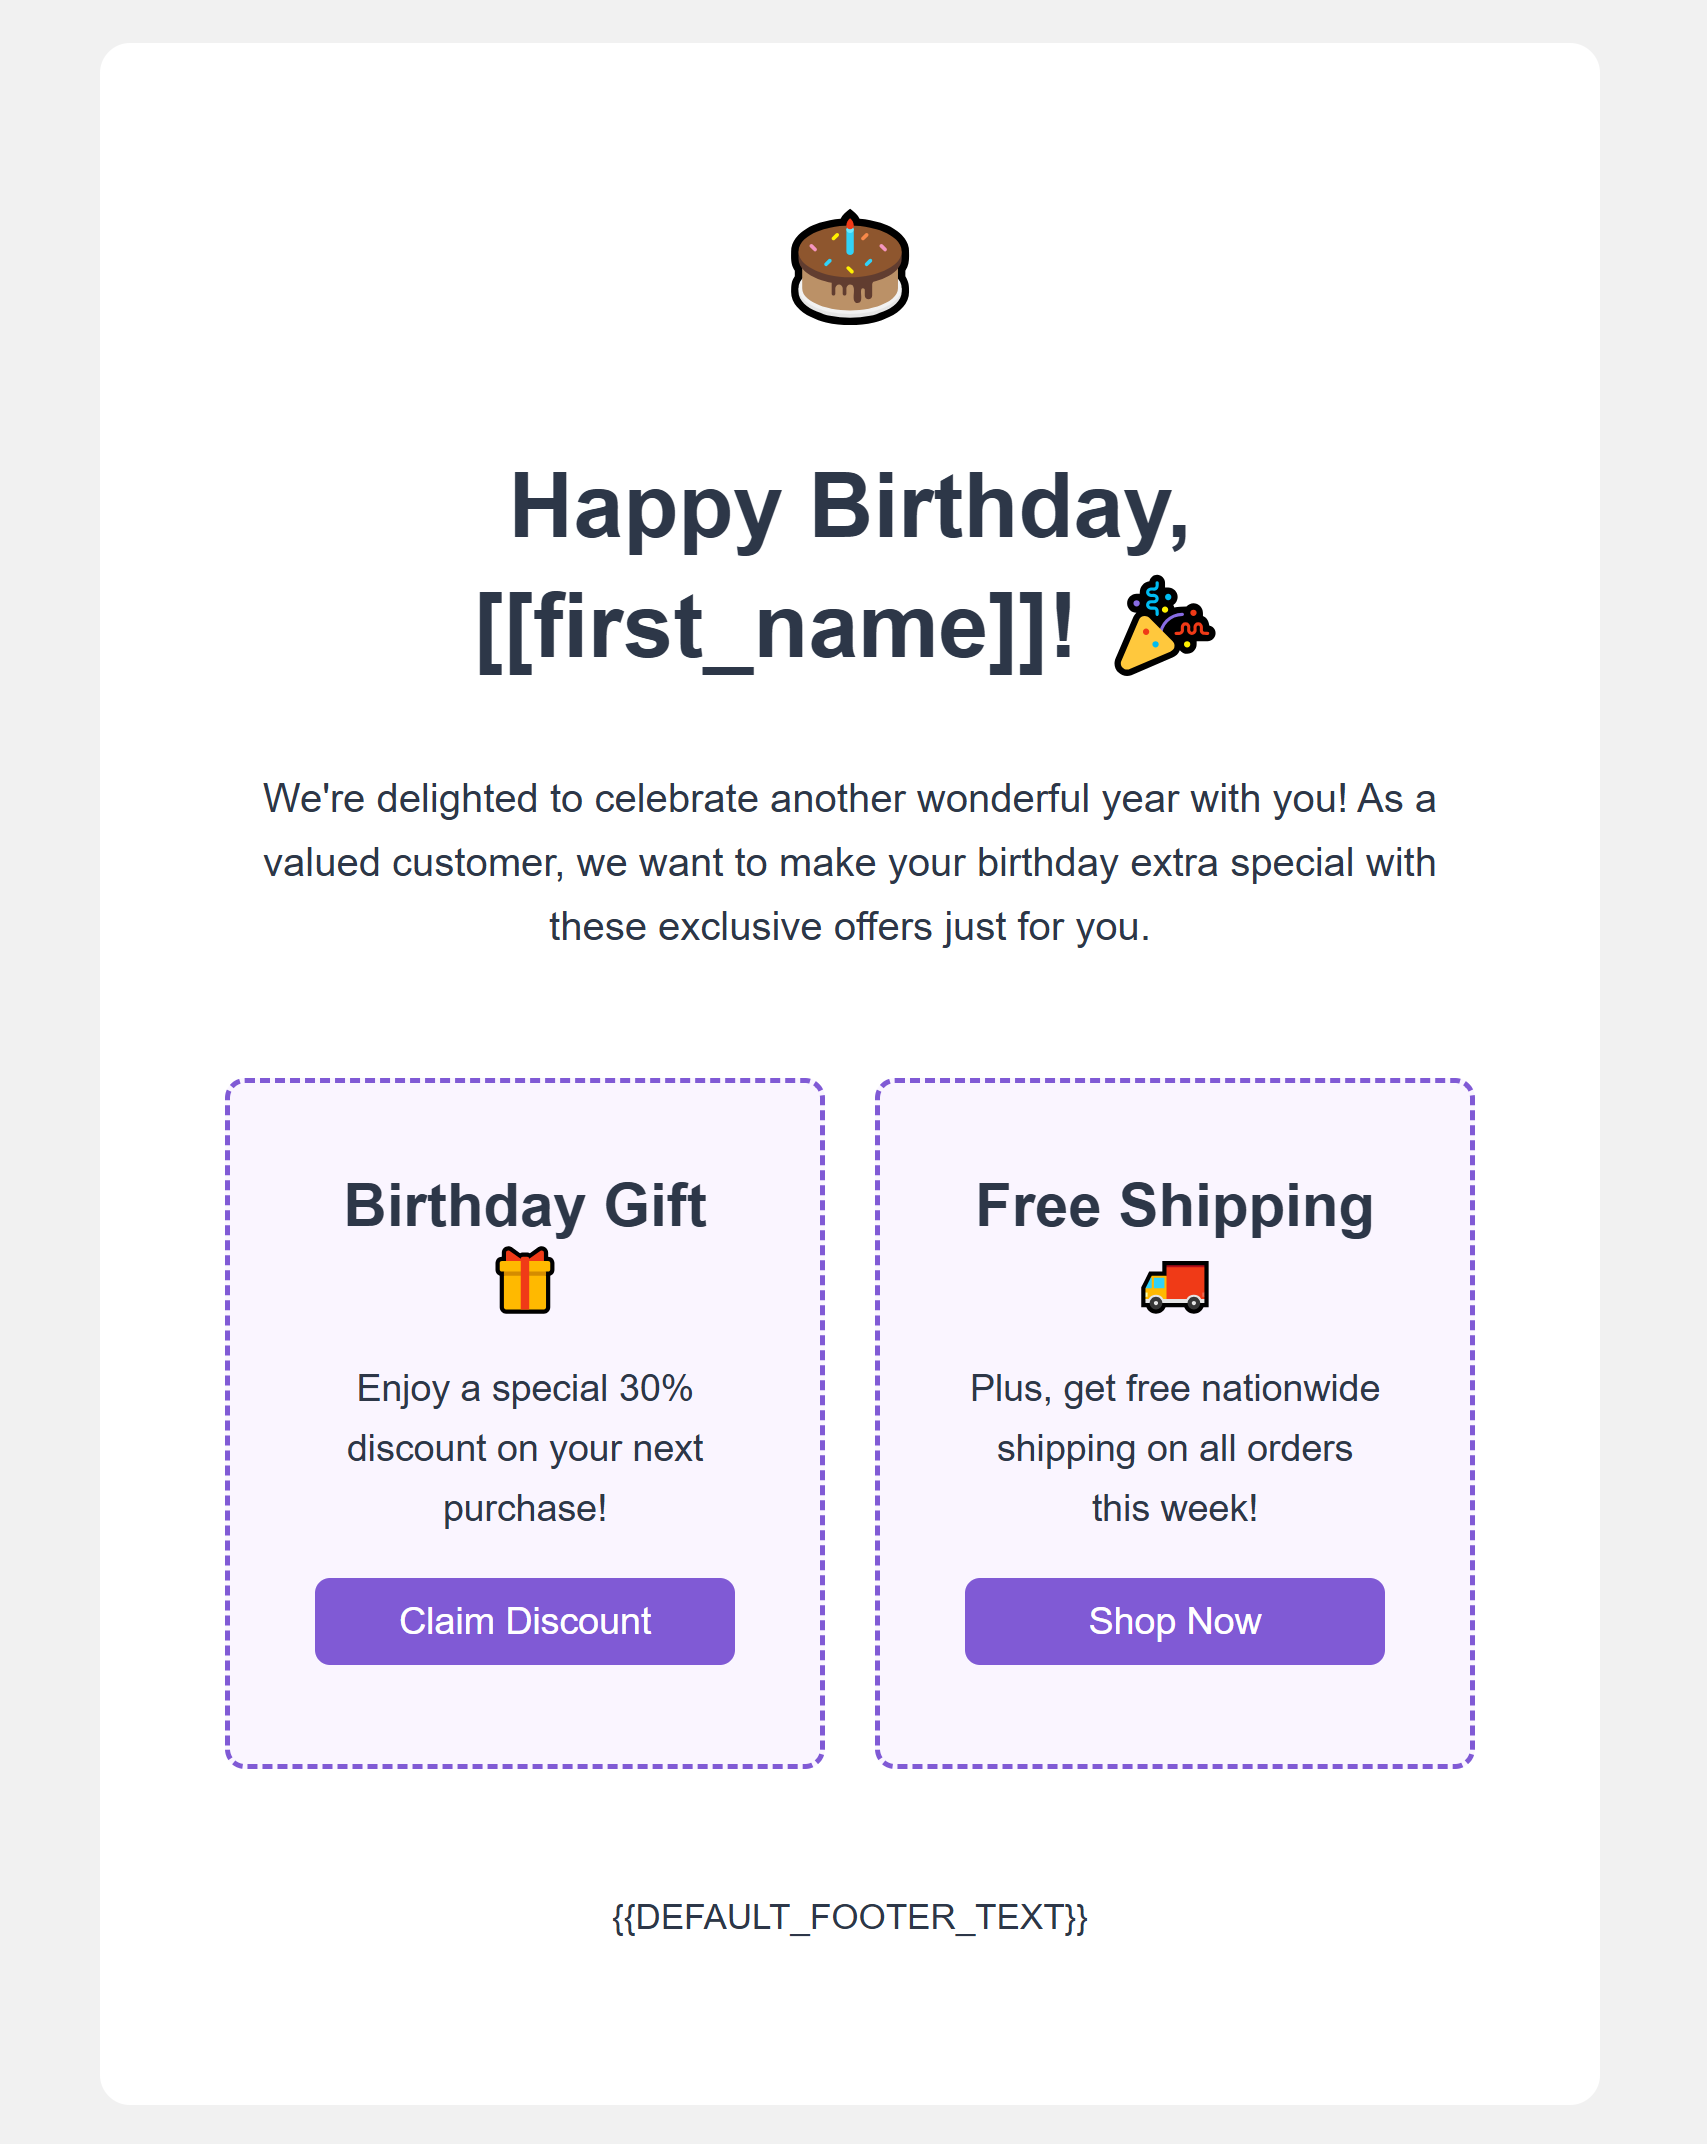The height and width of the screenshot is (2144, 1707).
Task: Click the free nationwide shipping text
Action: [1173, 1448]
